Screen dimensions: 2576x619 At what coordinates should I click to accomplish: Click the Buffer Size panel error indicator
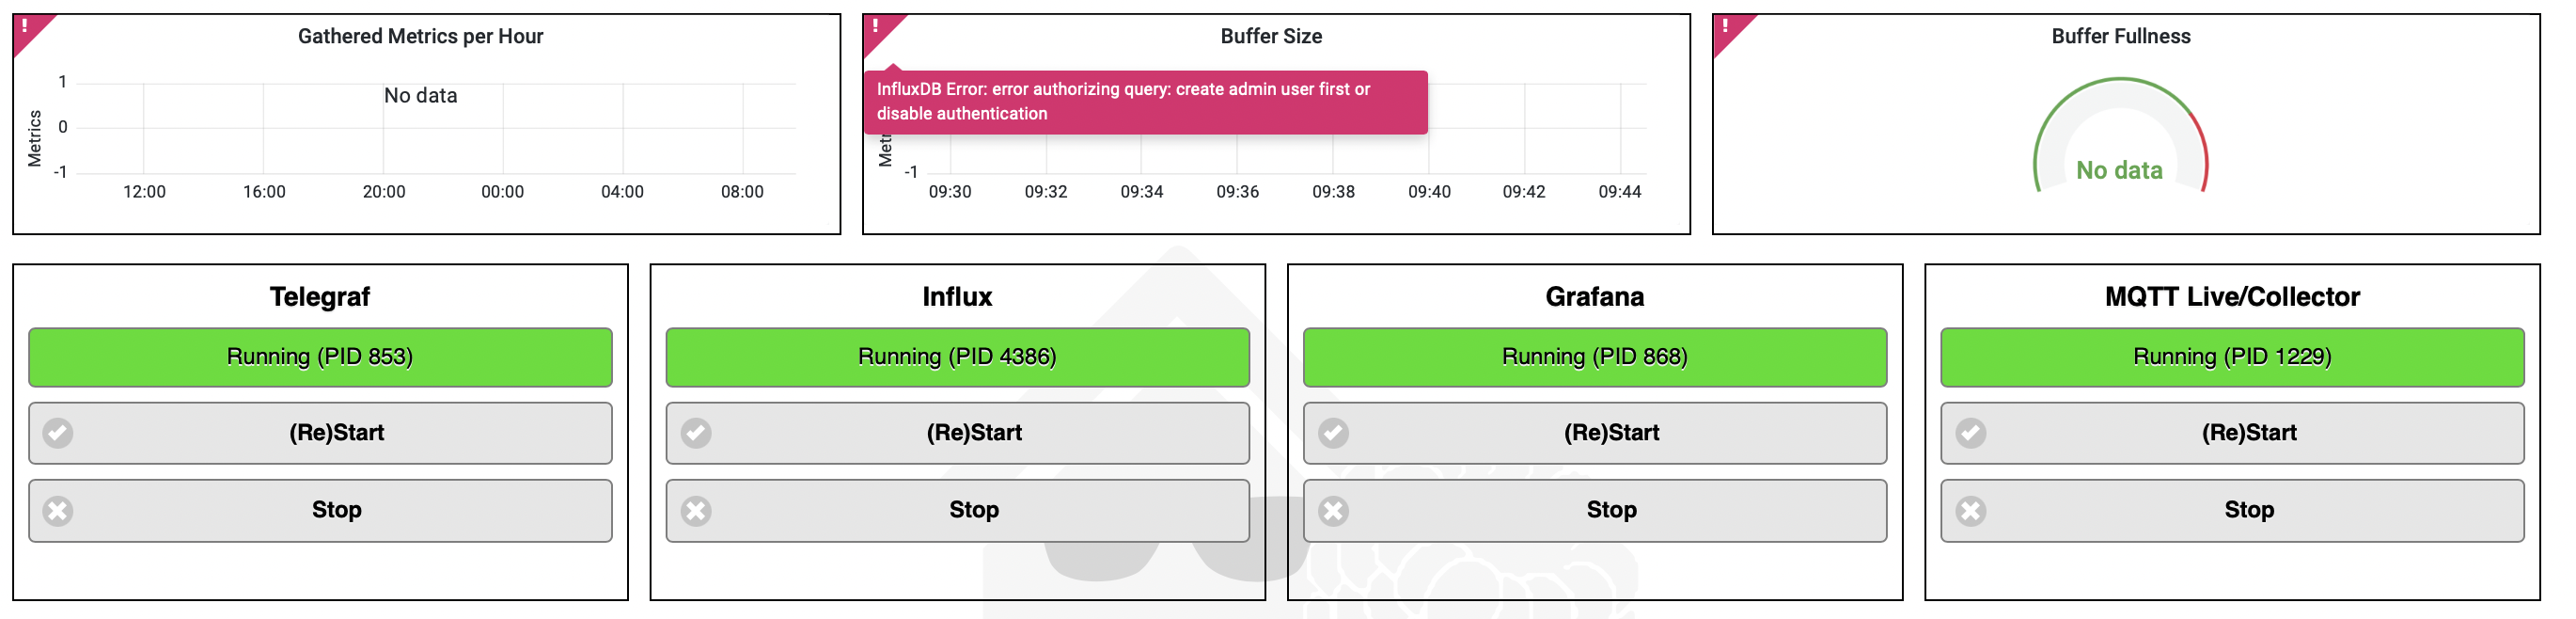875,26
